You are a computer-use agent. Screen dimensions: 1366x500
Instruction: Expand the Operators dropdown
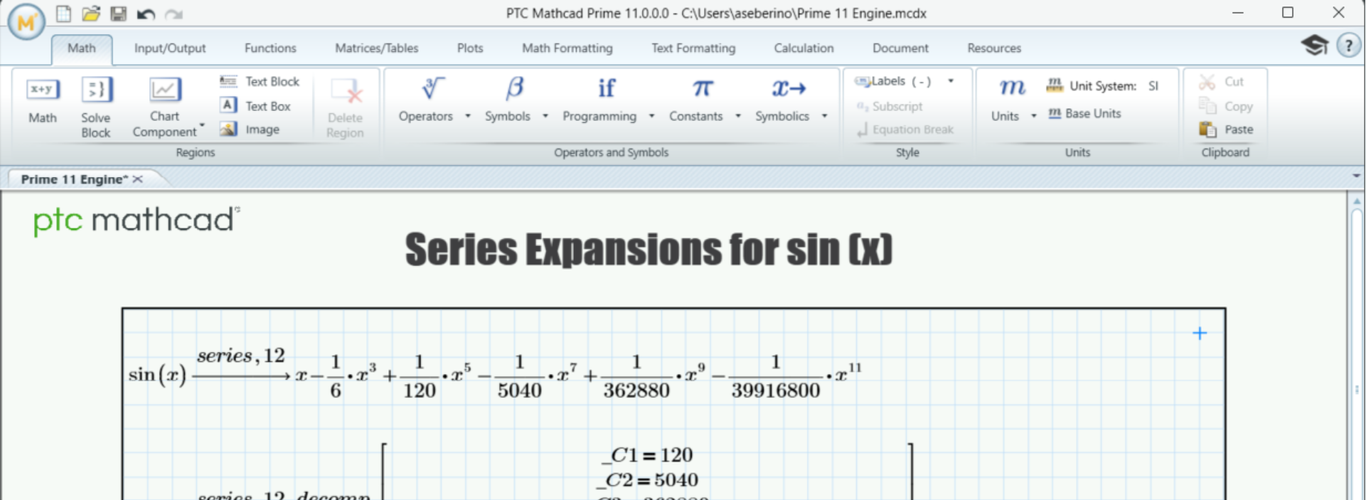[x=467, y=116]
